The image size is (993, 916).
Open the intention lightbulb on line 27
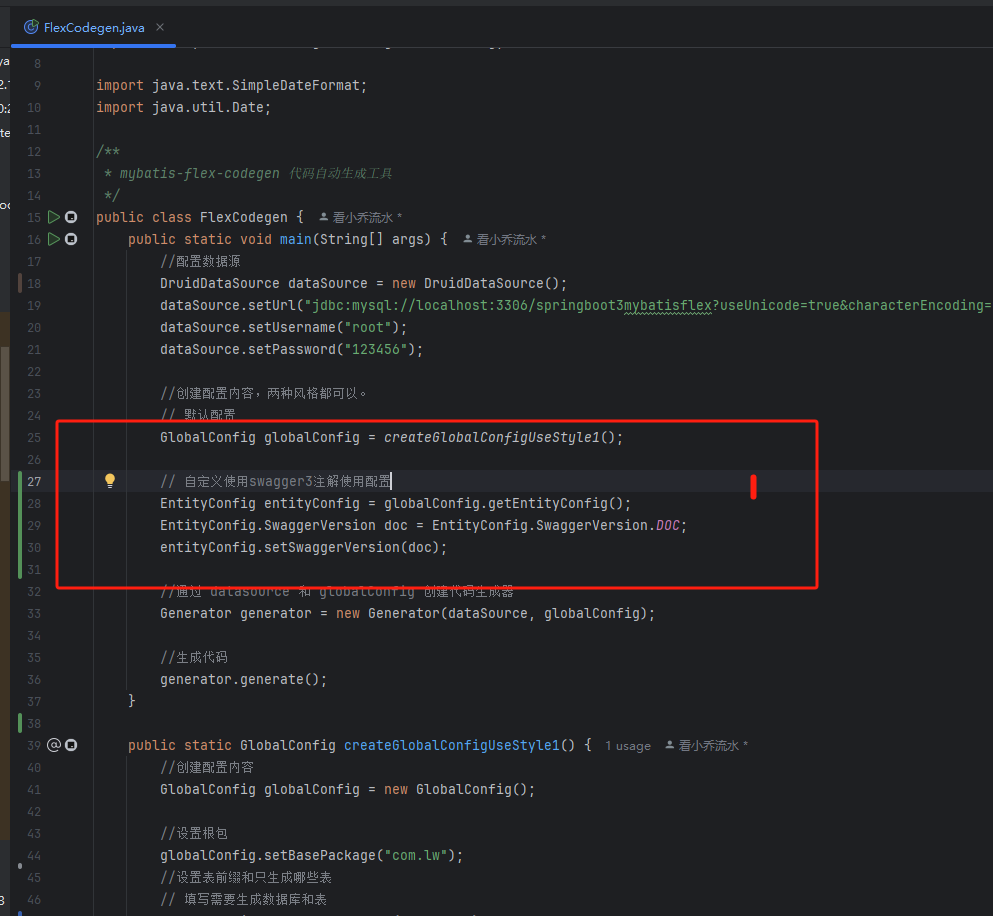pyautogui.click(x=110, y=480)
